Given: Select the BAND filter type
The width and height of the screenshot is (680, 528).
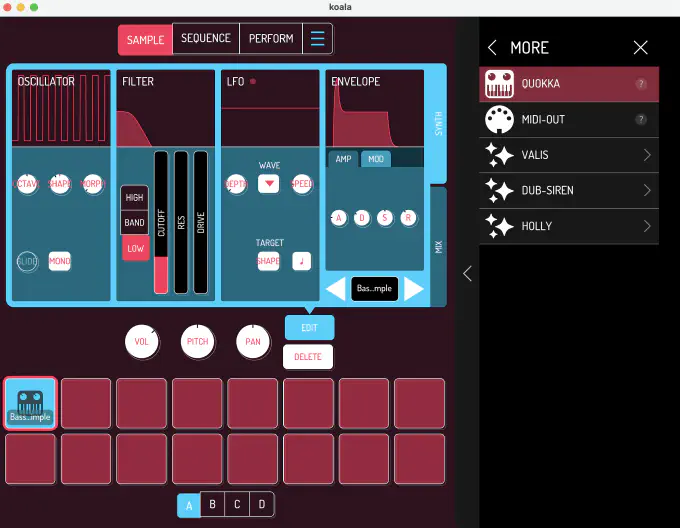Looking at the screenshot, I should [134, 222].
